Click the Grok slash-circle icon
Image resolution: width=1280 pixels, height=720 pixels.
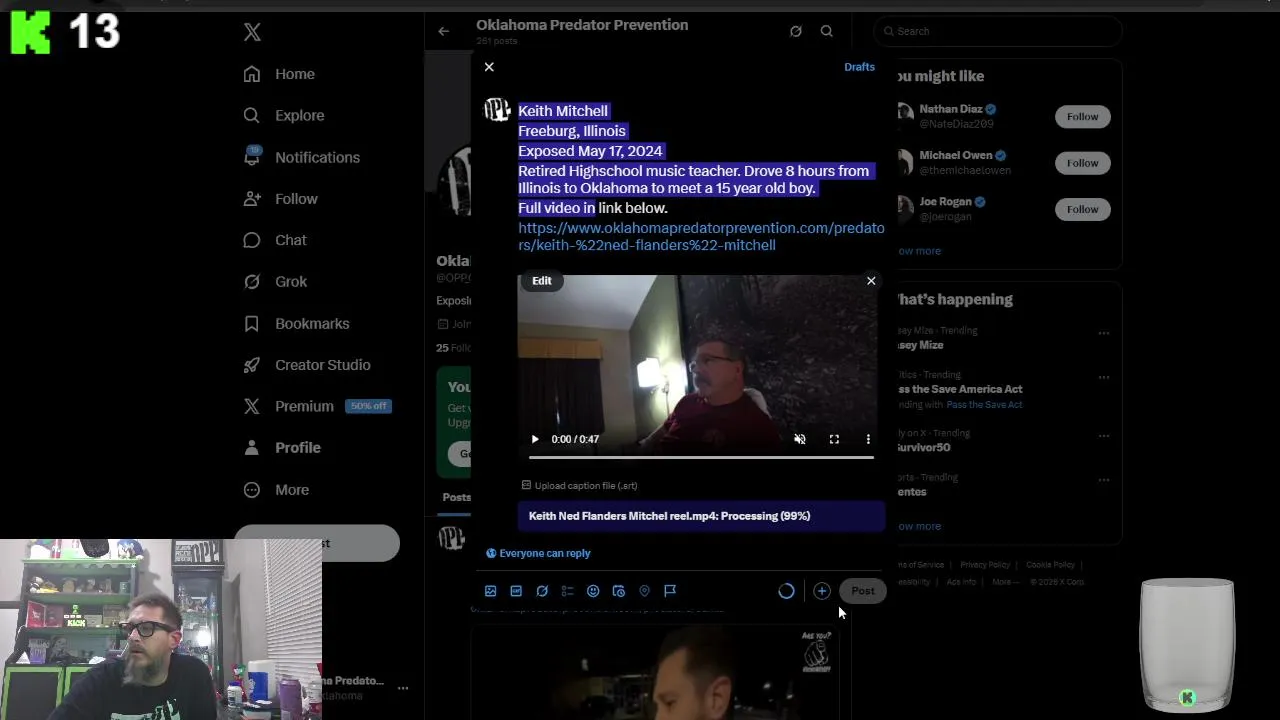pyautogui.click(x=252, y=282)
